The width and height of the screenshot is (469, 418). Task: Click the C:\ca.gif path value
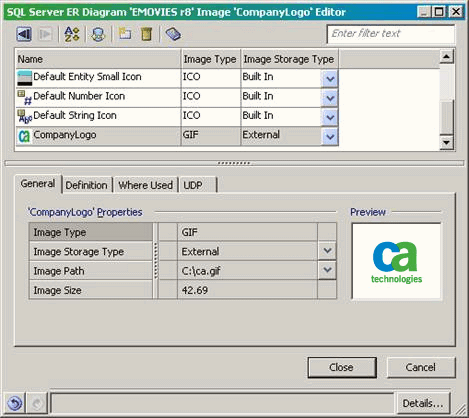tap(248, 271)
